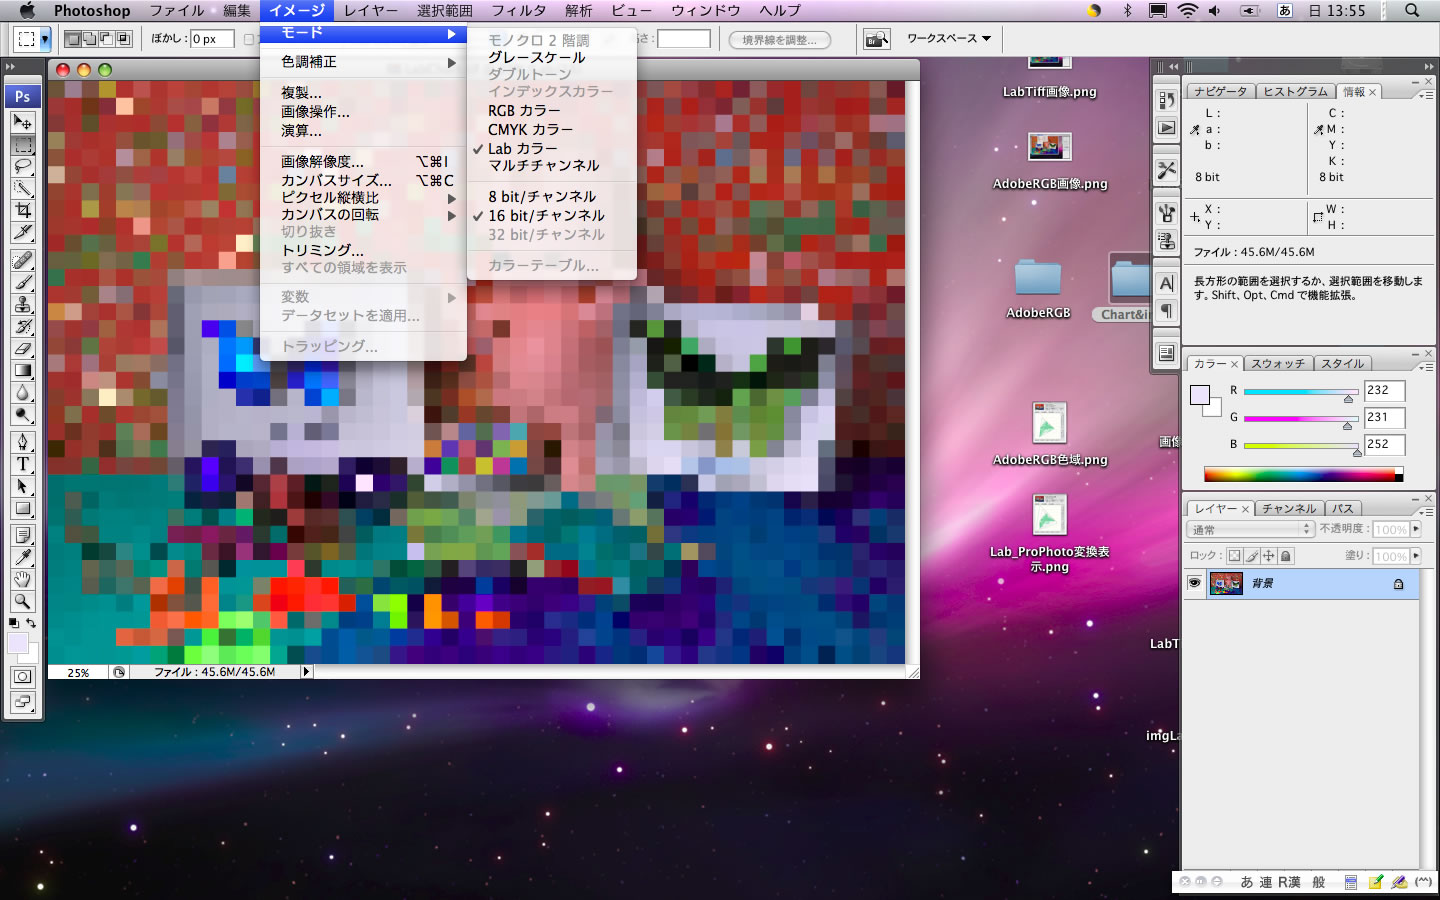Select the Path Selection tool
1440x900 pixels.
(x=22, y=486)
